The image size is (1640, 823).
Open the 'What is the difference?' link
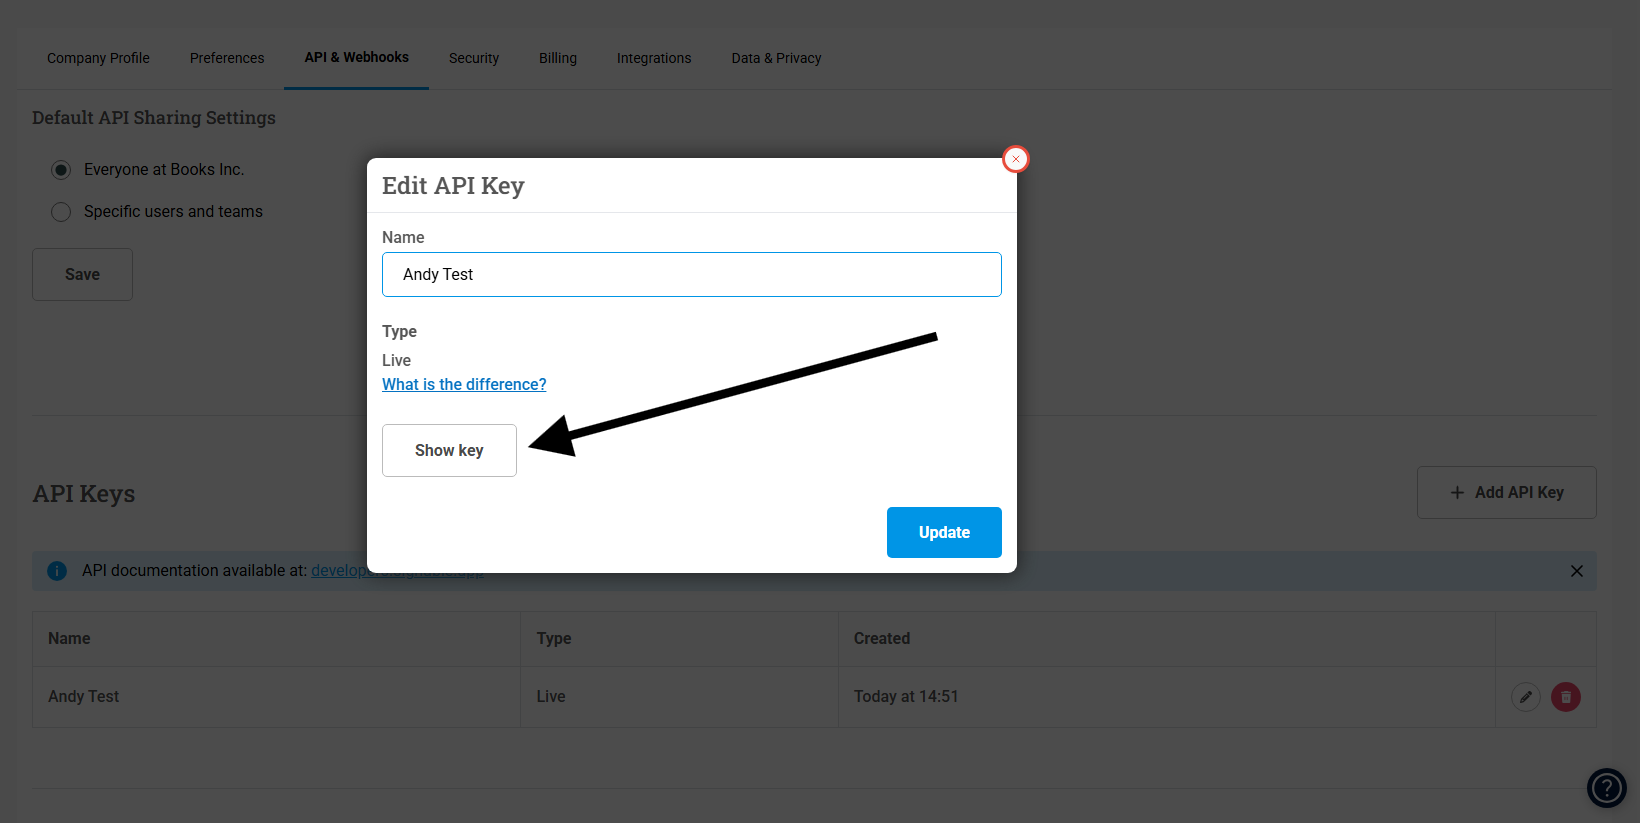point(464,385)
